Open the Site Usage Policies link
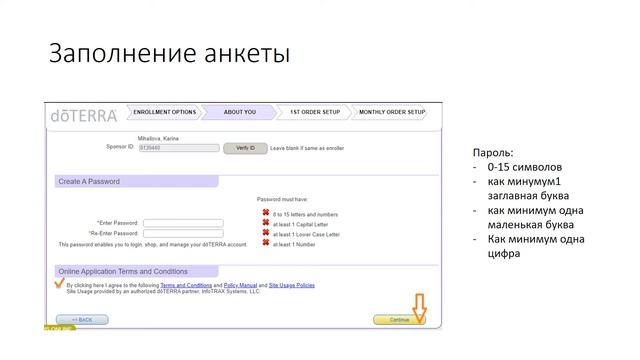 coord(292,285)
